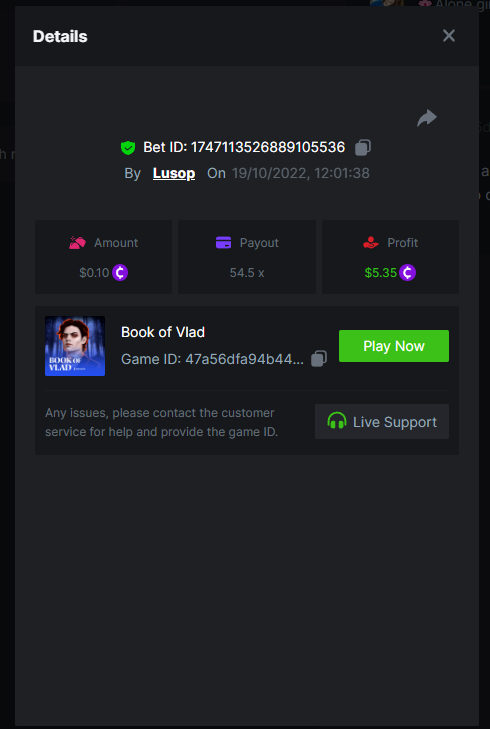Click the truncated Game ID text

(212, 359)
